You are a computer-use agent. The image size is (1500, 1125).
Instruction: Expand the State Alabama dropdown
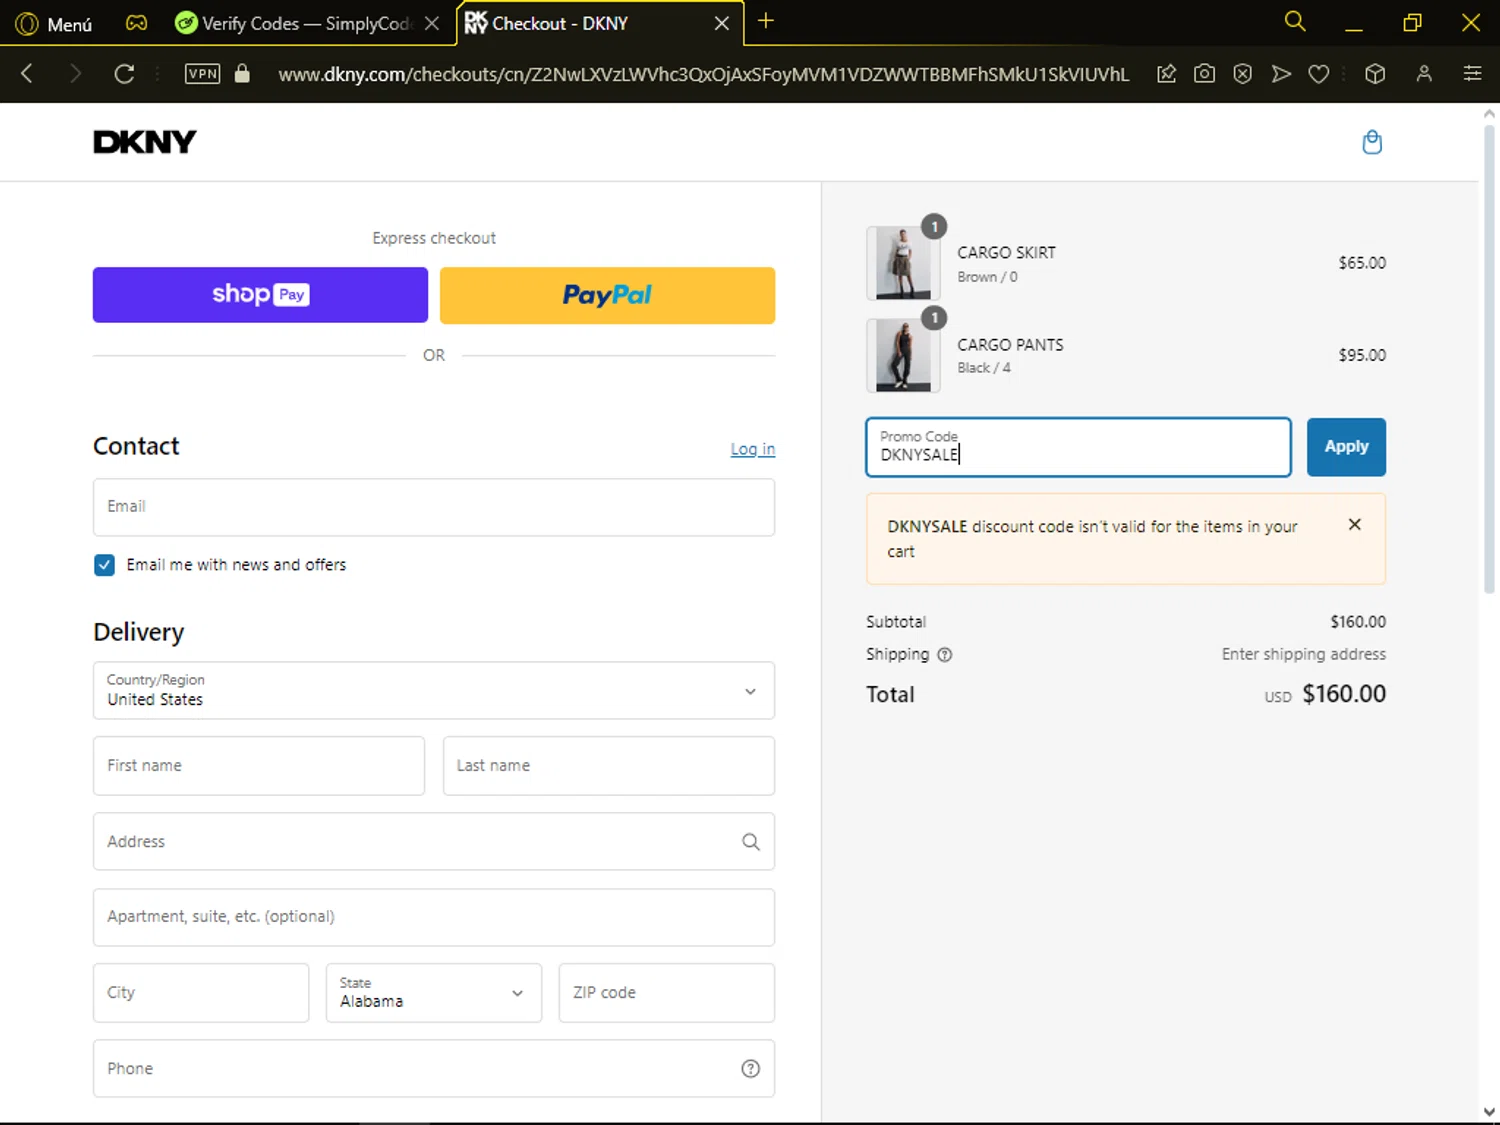[434, 993]
